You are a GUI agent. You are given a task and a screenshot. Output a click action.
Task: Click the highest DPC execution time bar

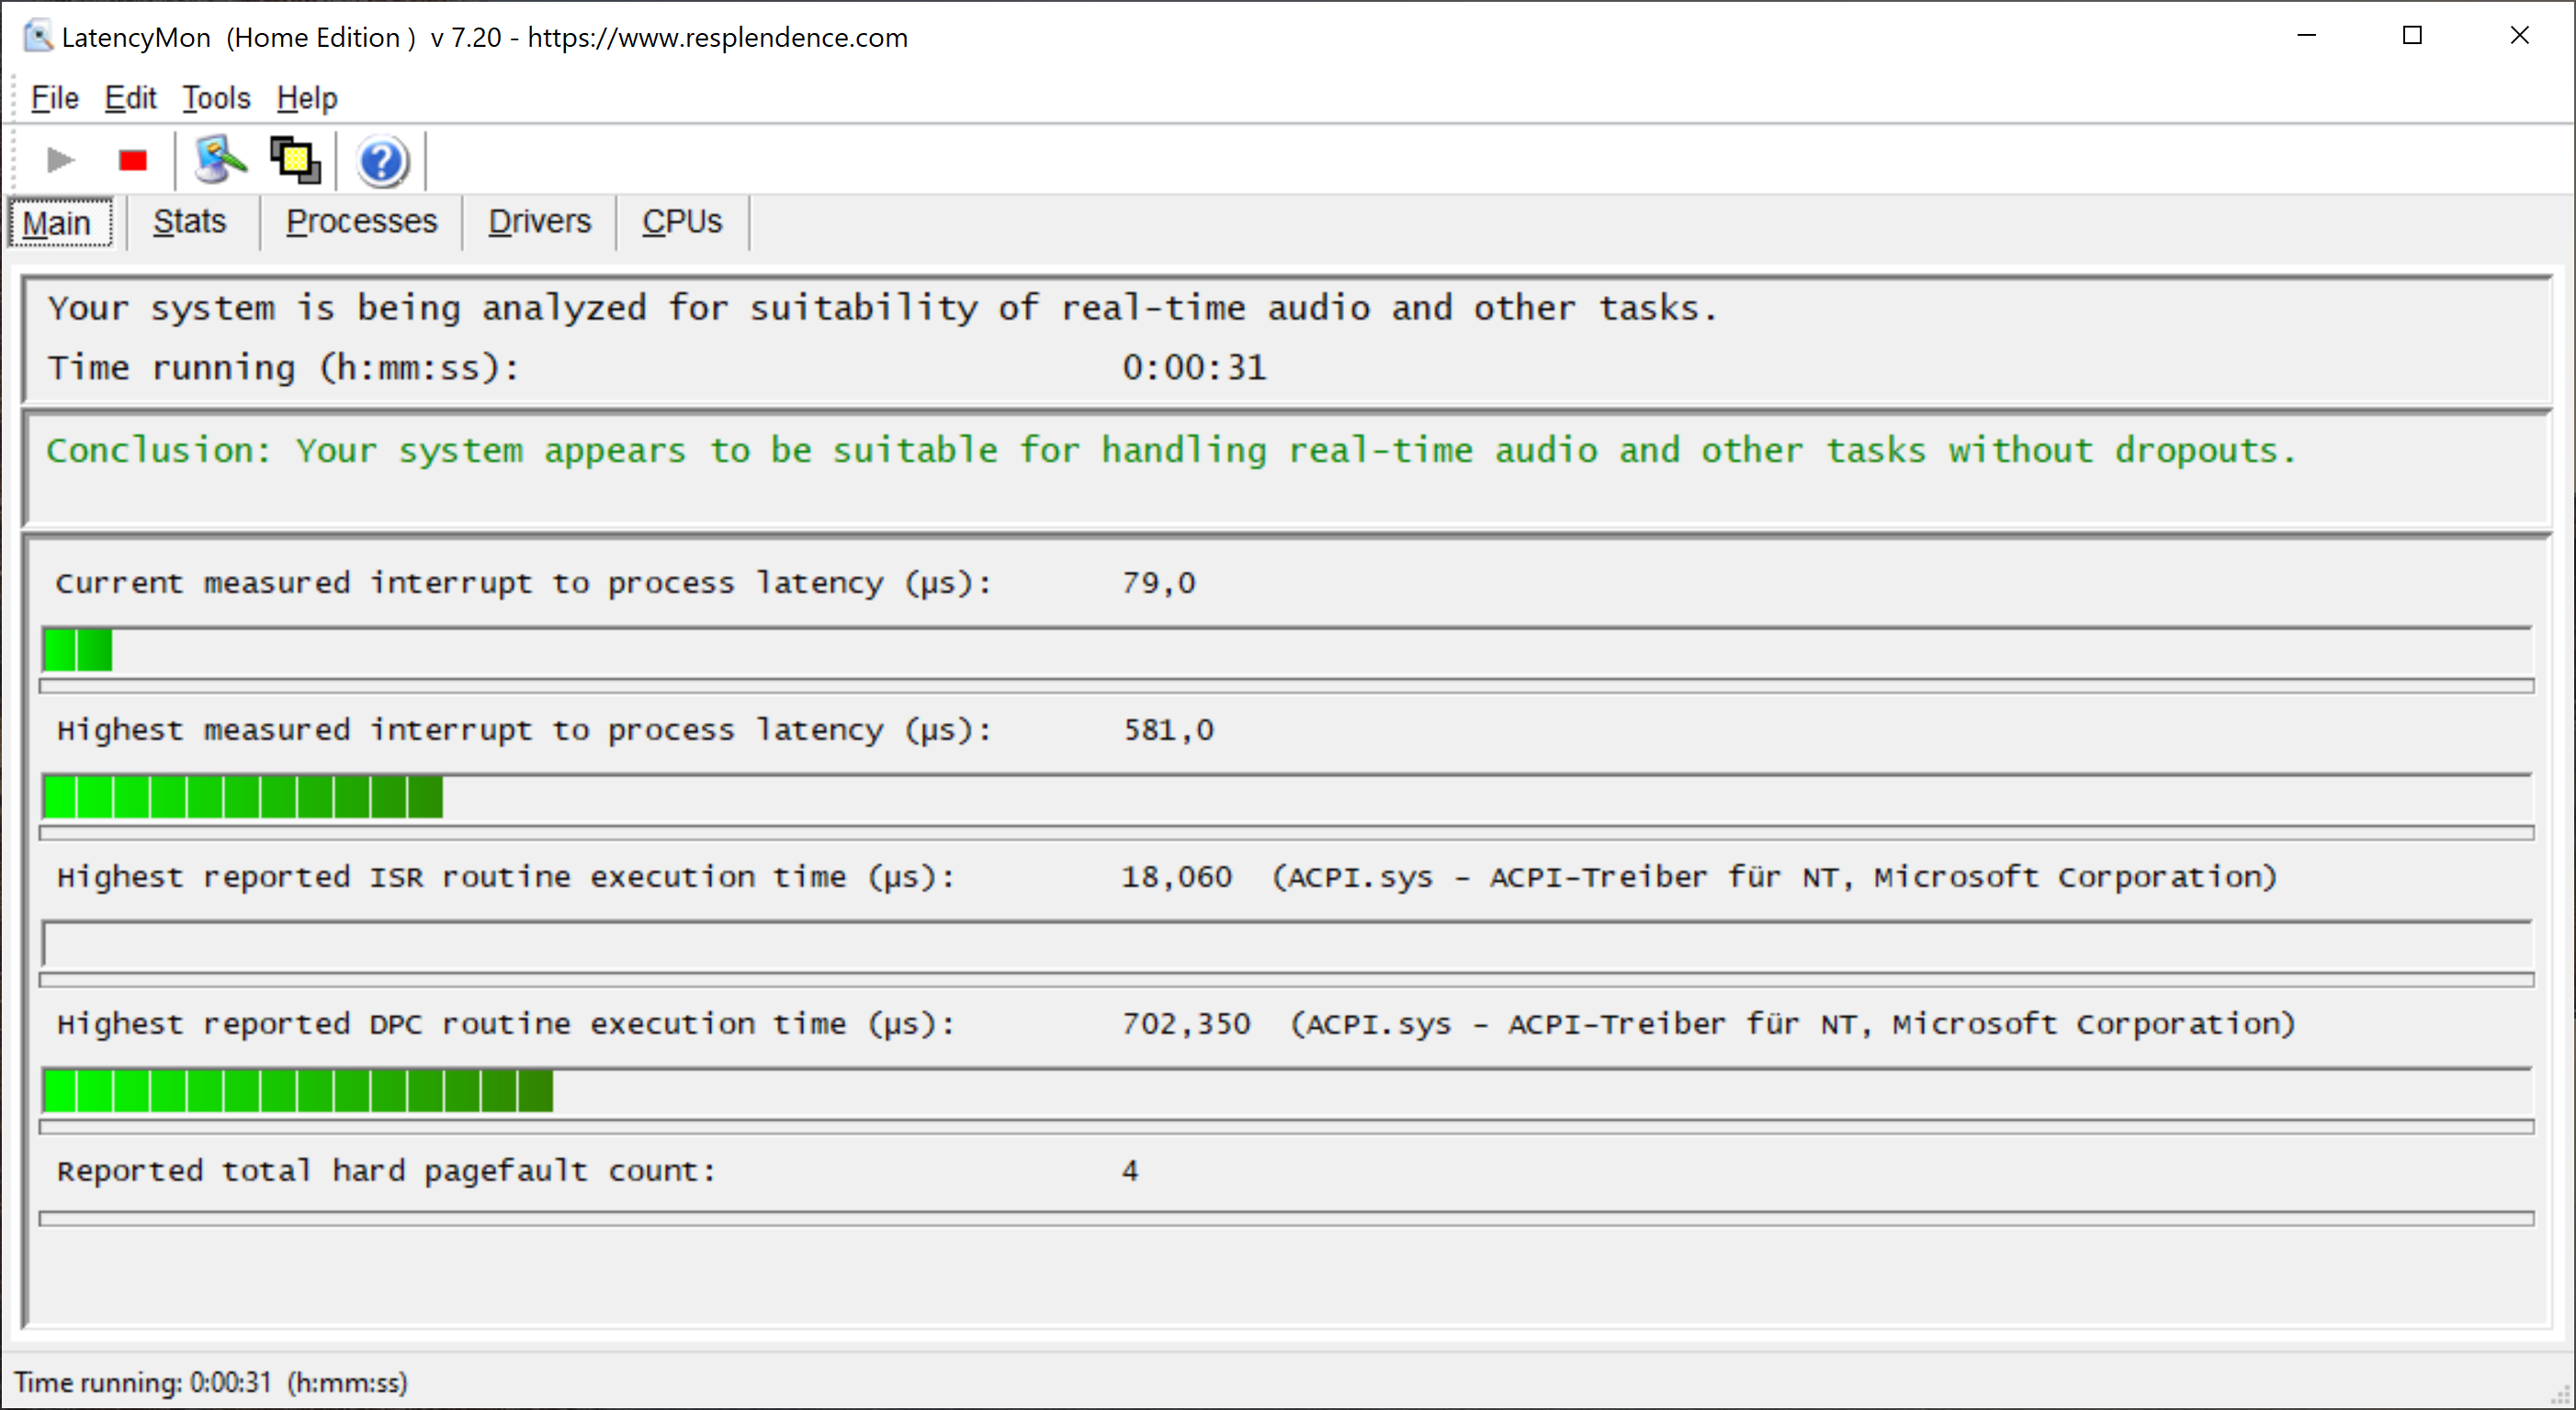click(x=1286, y=1091)
